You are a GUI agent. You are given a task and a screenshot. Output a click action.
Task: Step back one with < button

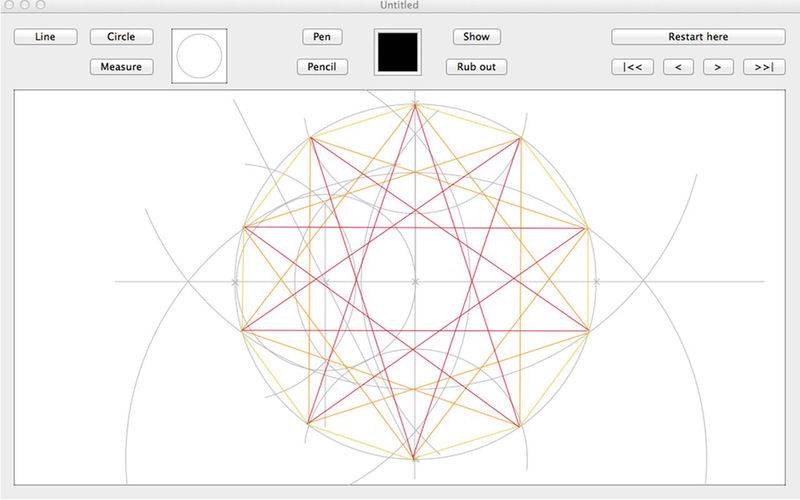pyautogui.click(x=679, y=68)
